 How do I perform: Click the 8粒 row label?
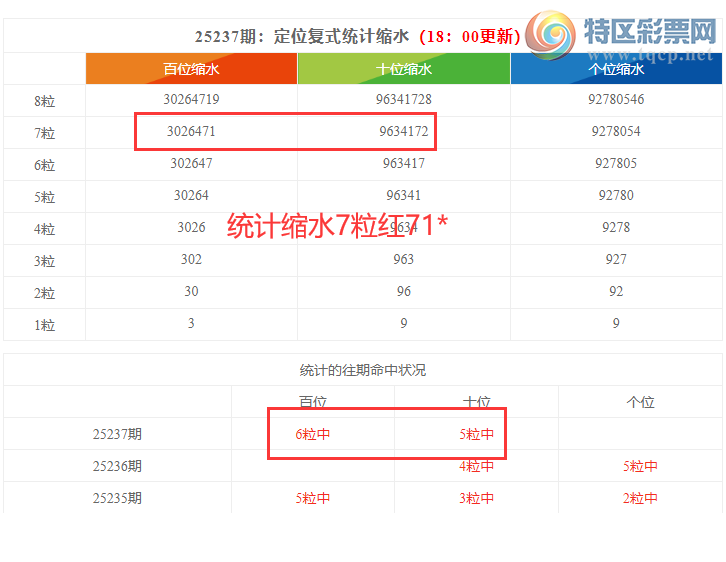pyautogui.click(x=45, y=101)
